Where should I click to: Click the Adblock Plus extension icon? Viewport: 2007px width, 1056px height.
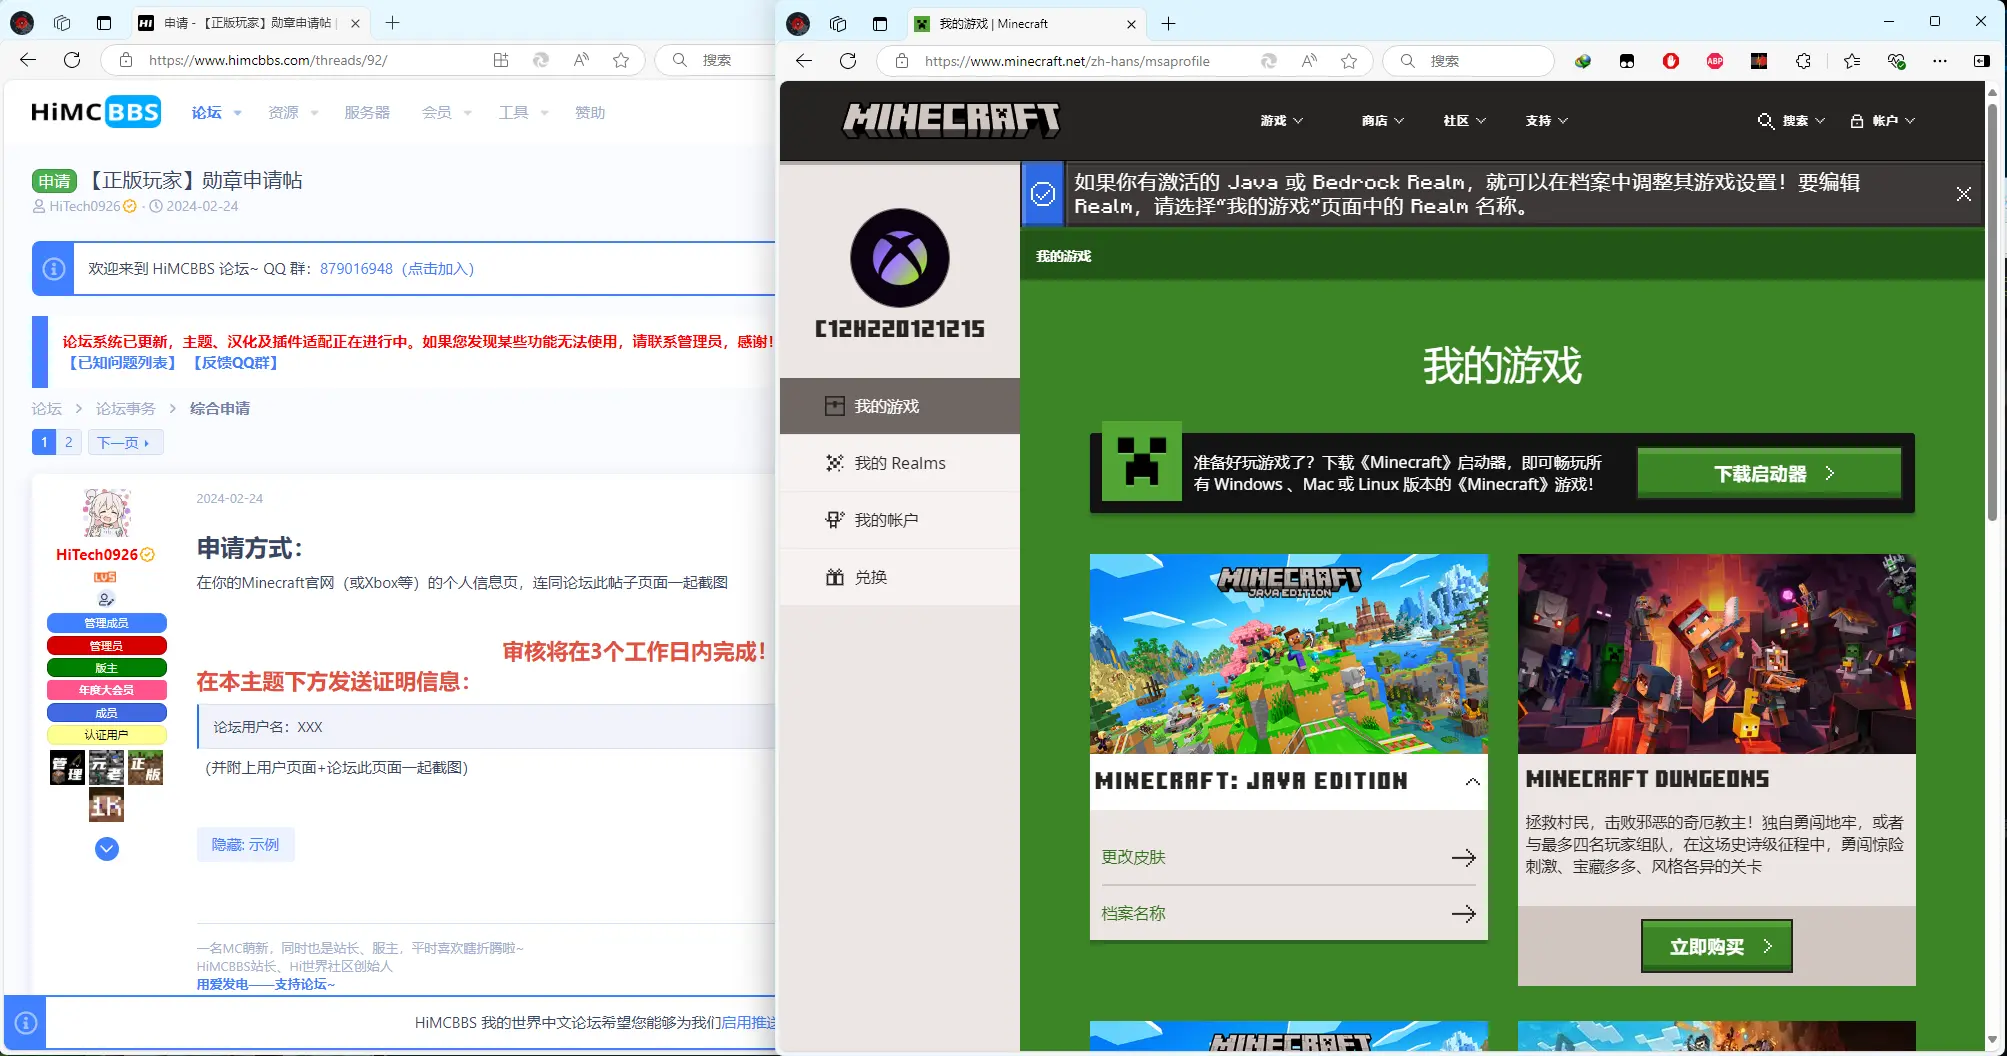coord(1714,61)
